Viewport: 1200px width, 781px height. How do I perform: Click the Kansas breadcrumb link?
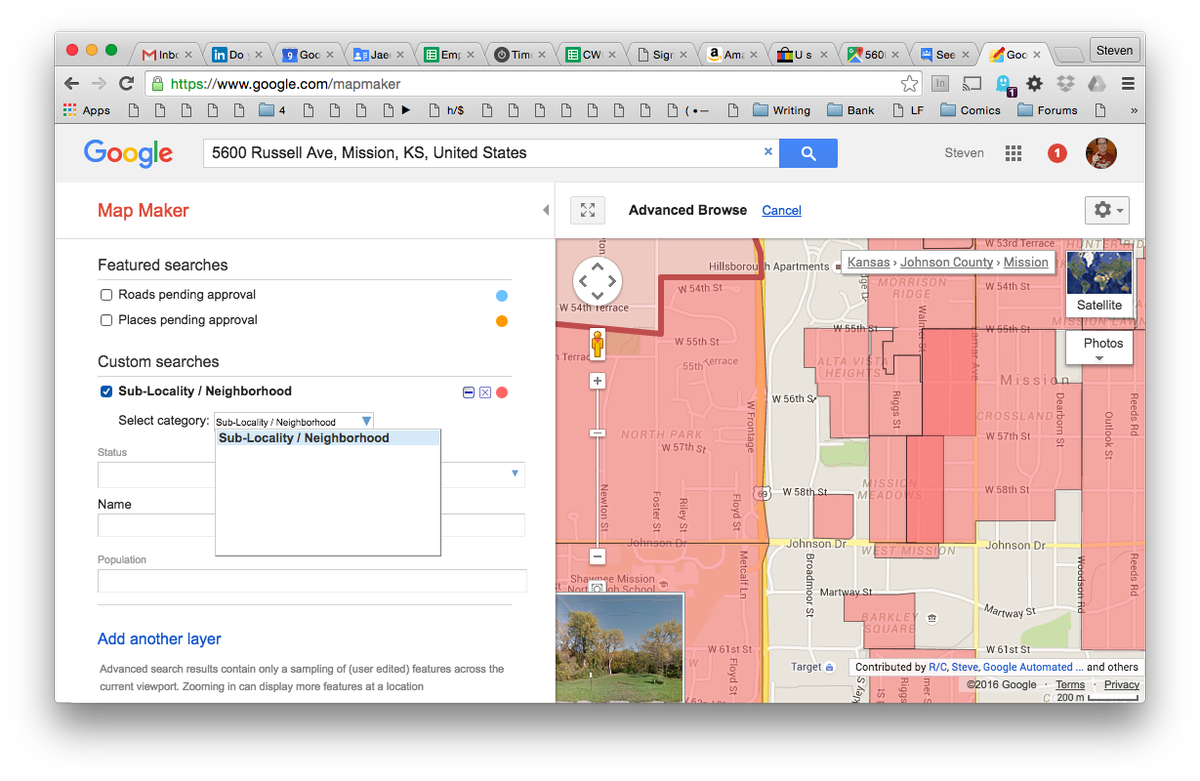(x=869, y=262)
